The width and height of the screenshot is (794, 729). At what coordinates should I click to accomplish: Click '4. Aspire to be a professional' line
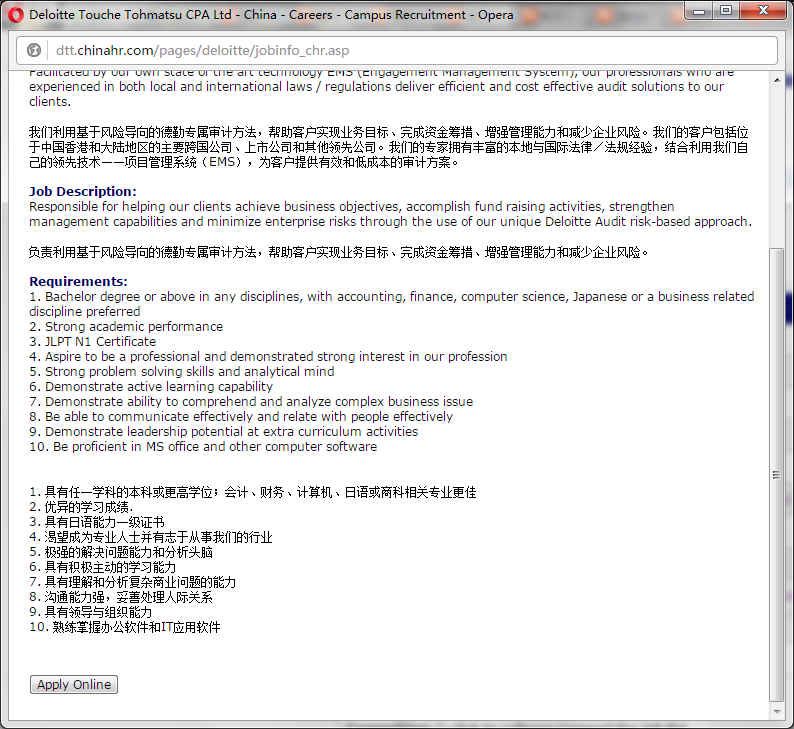(x=268, y=356)
